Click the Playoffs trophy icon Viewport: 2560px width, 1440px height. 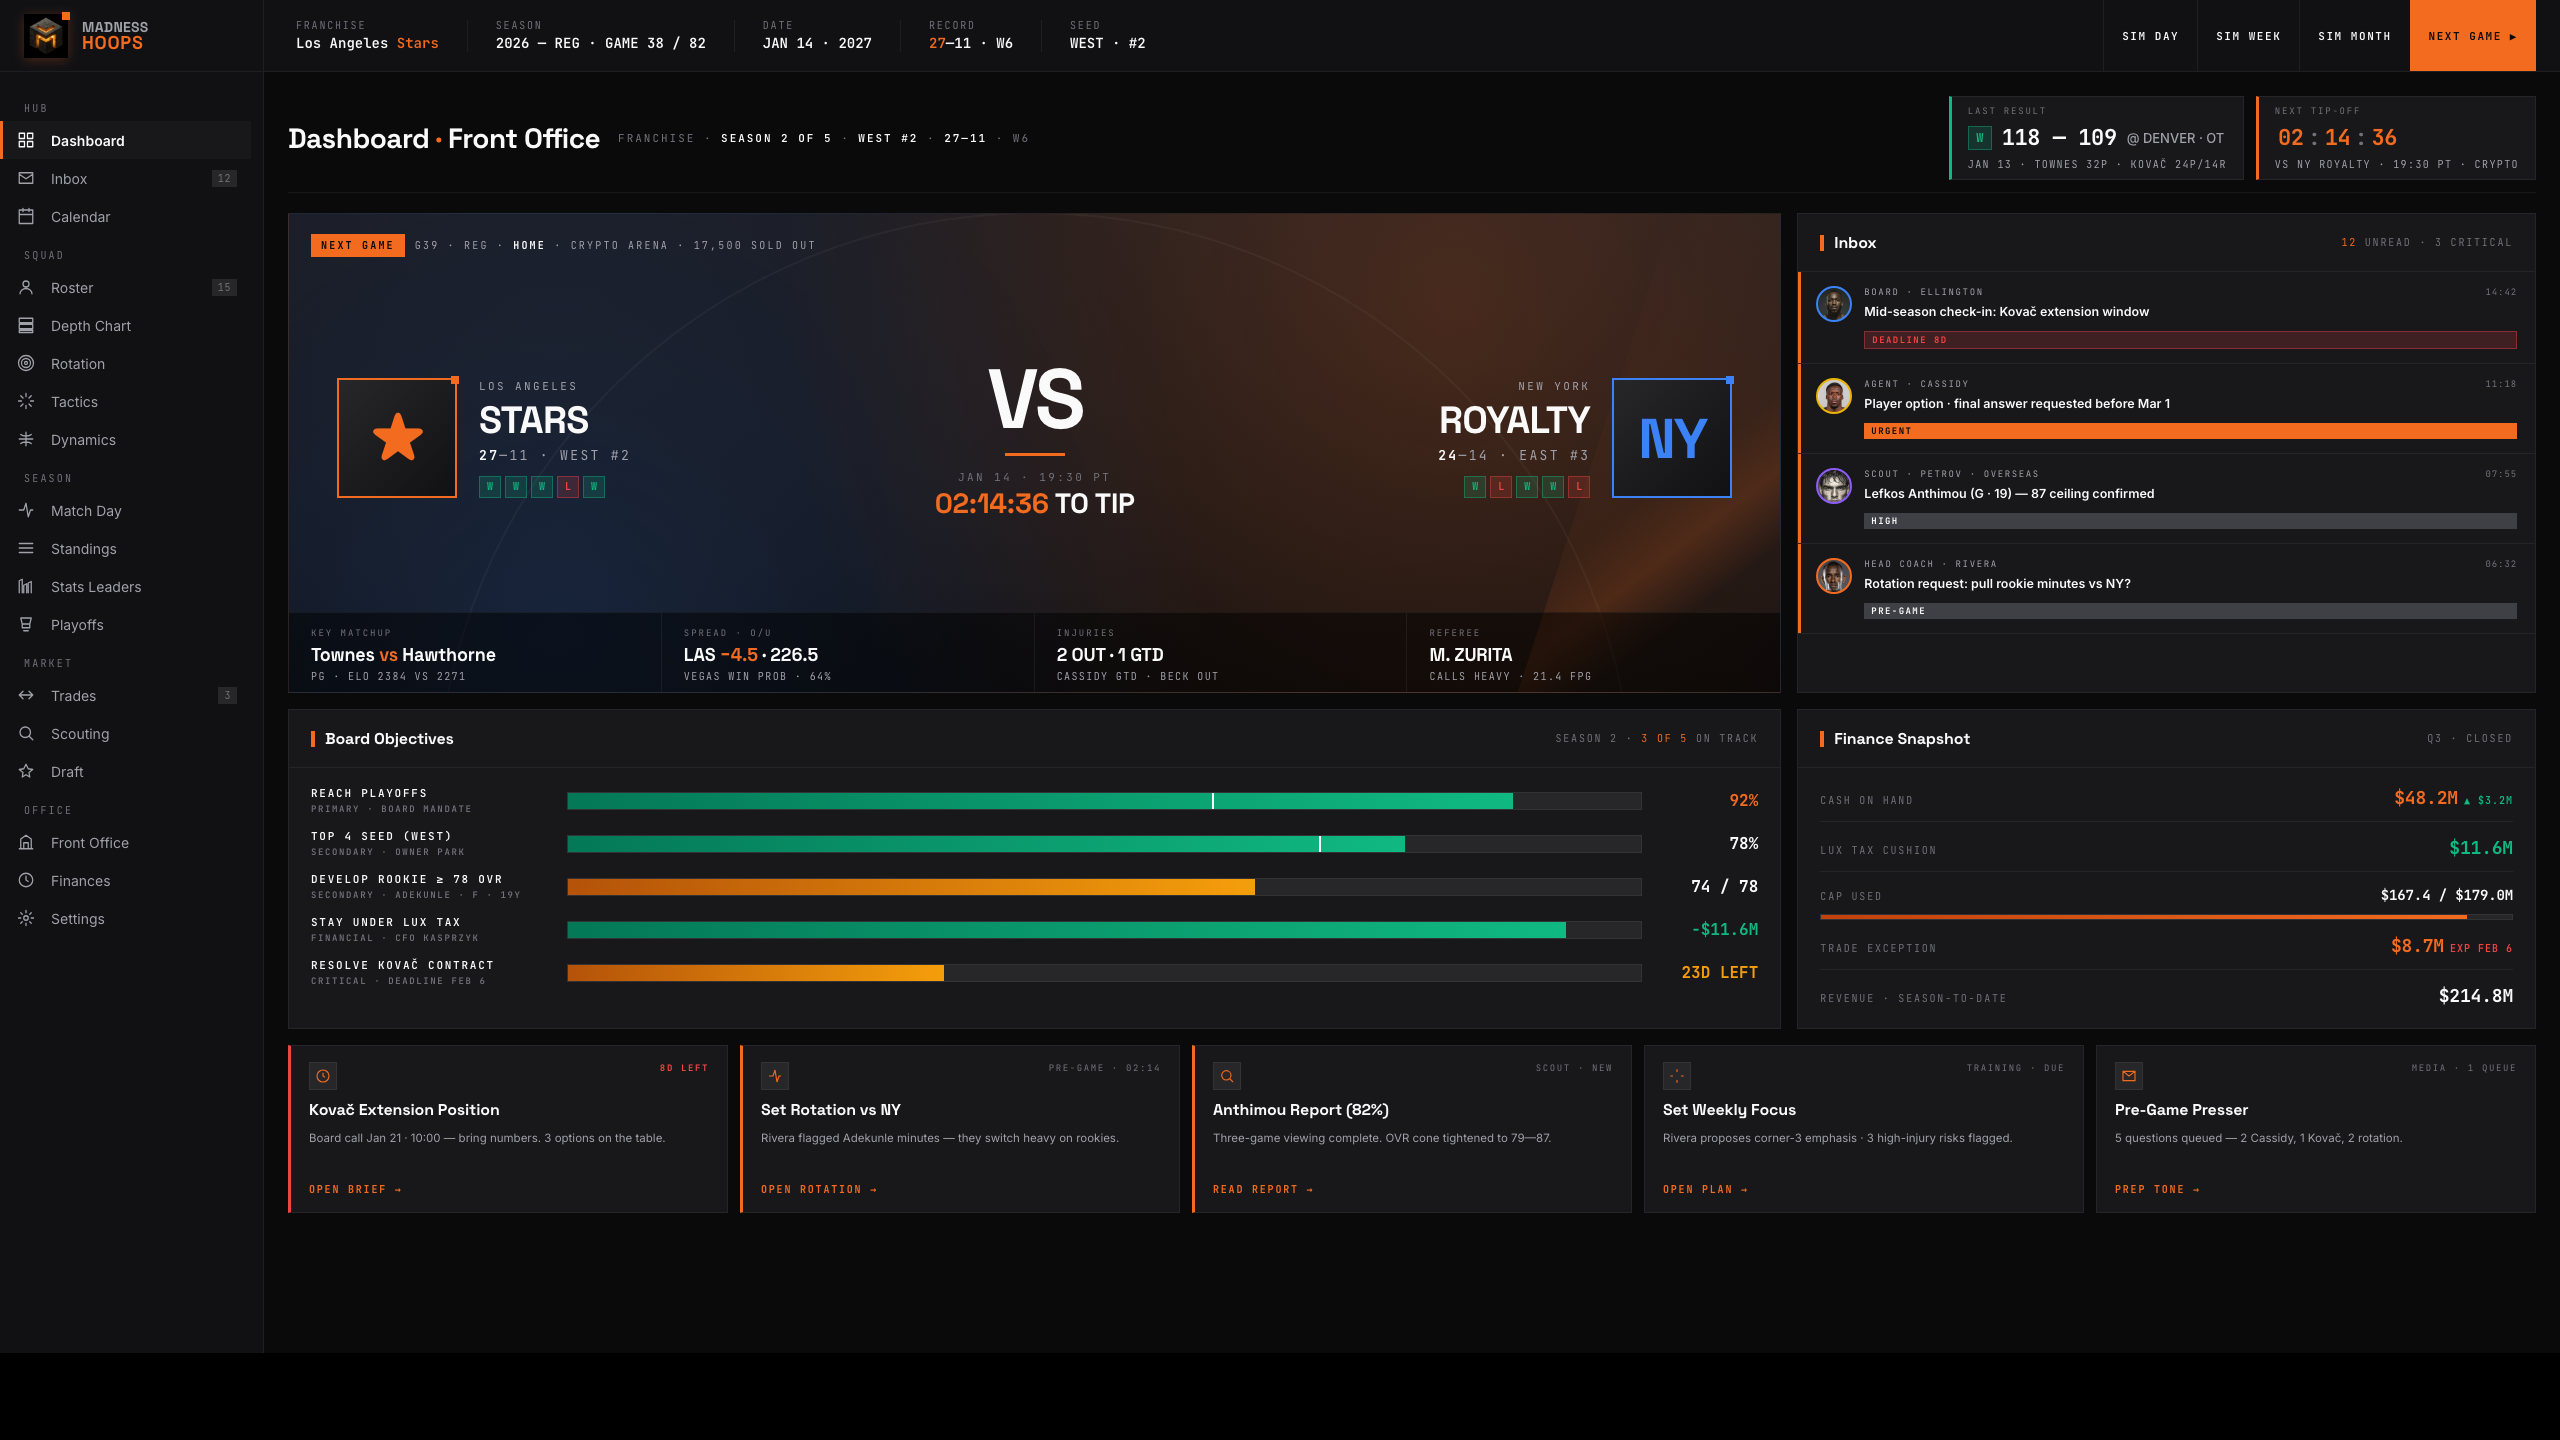pyautogui.click(x=26, y=624)
